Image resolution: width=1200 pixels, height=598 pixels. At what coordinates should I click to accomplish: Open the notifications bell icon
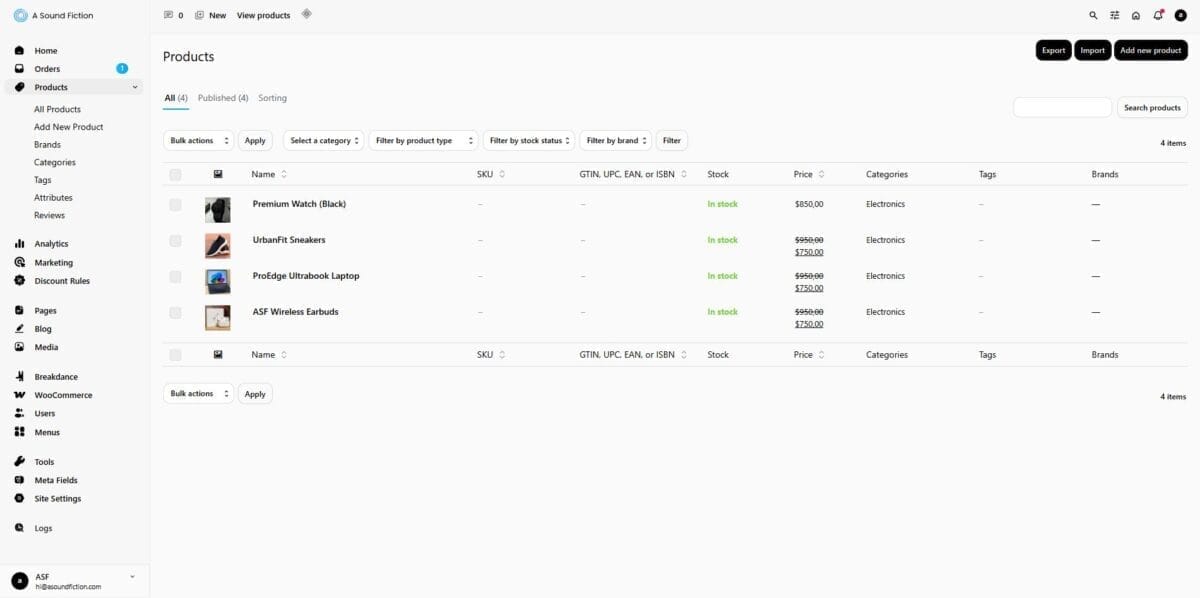(x=1158, y=16)
